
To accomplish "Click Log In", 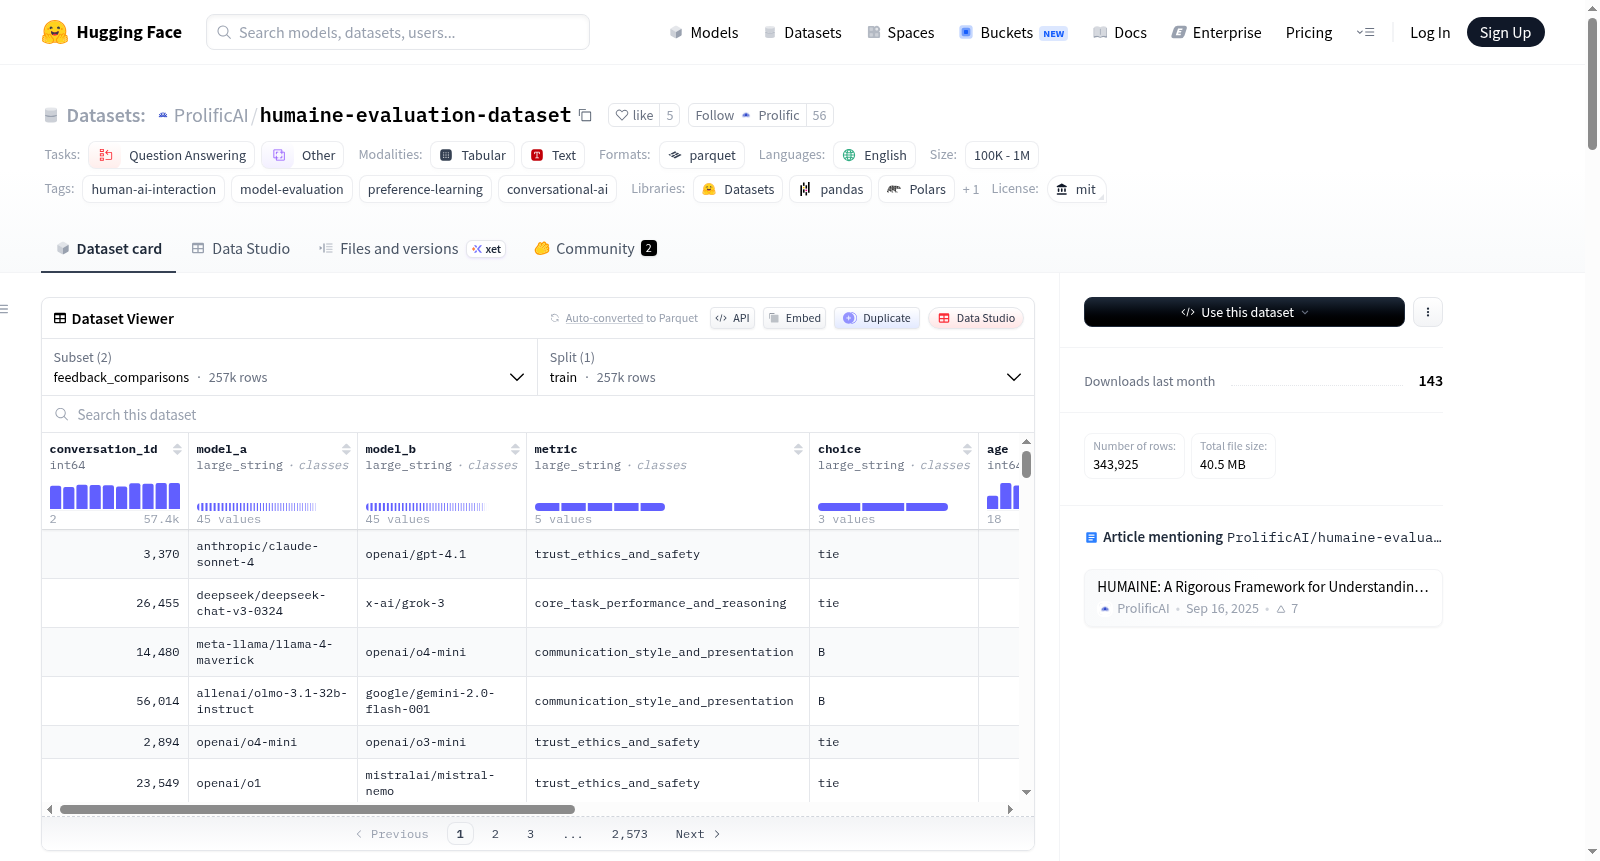I will tap(1430, 32).
